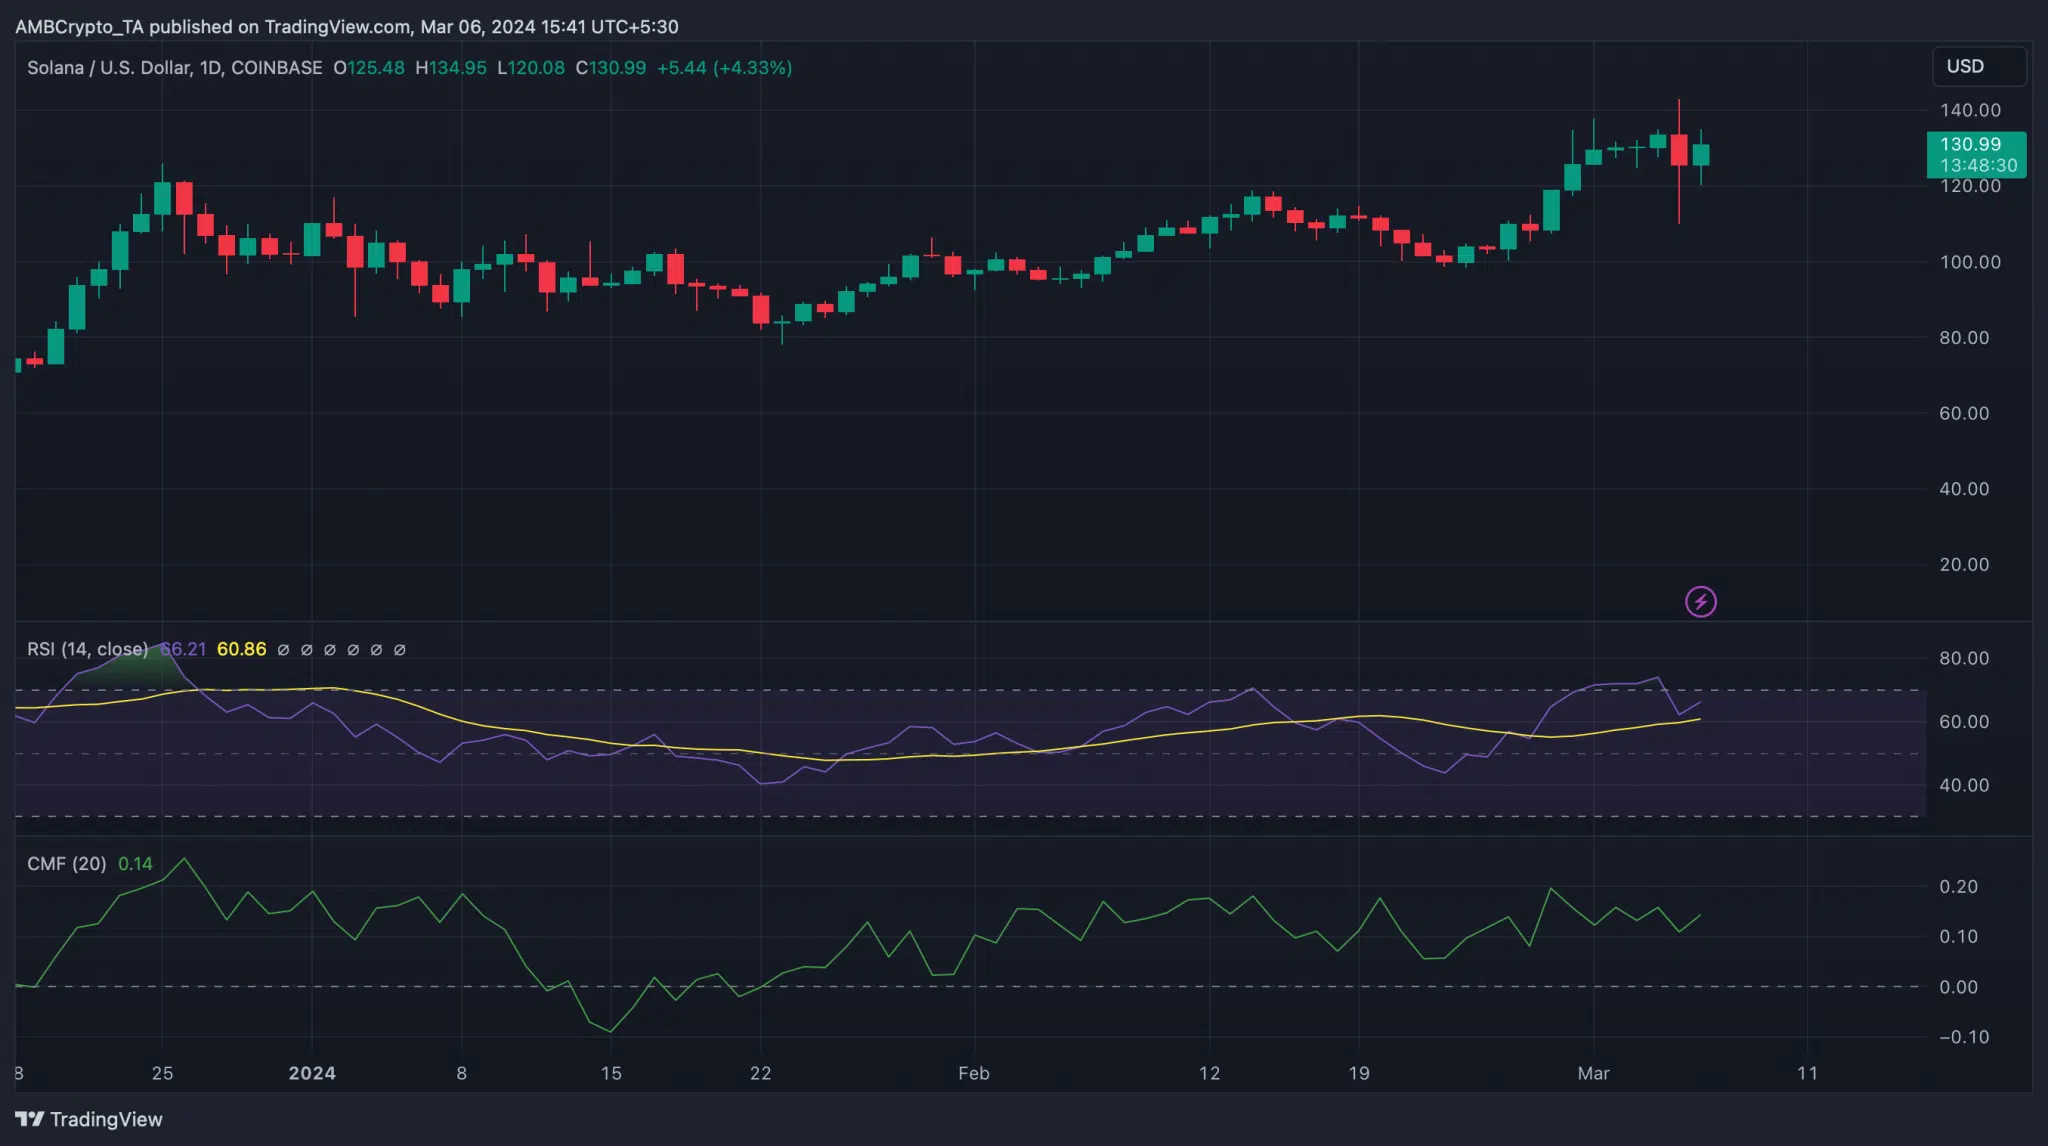Click the RSI value 66.21
Image resolution: width=2048 pixels, height=1146 pixels.
pyautogui.click(x=184, y=649)
